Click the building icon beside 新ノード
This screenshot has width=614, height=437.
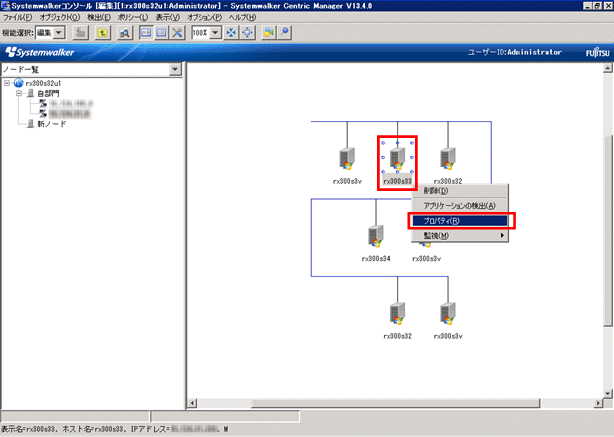(31, 124)
